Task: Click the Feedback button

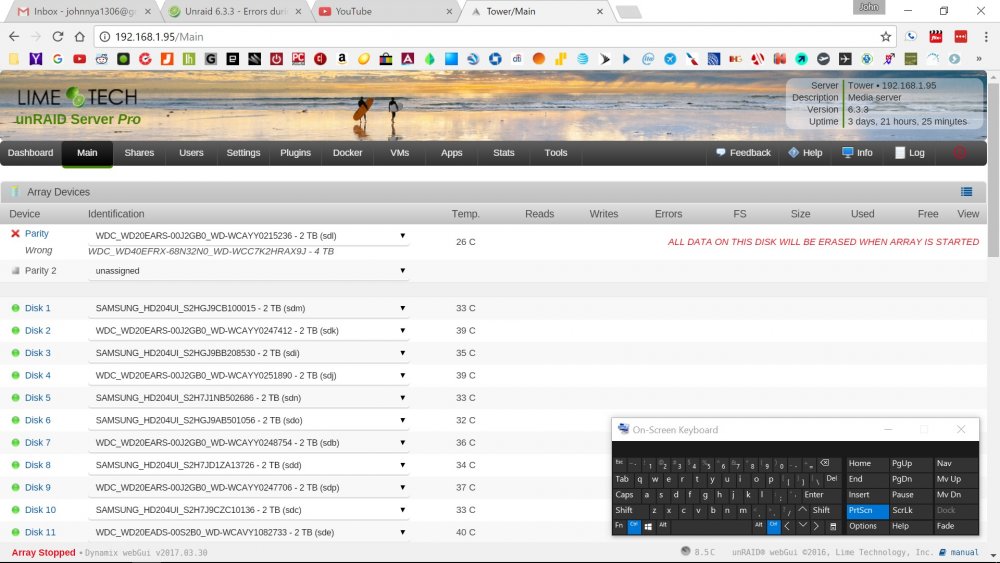Action: 743,153
